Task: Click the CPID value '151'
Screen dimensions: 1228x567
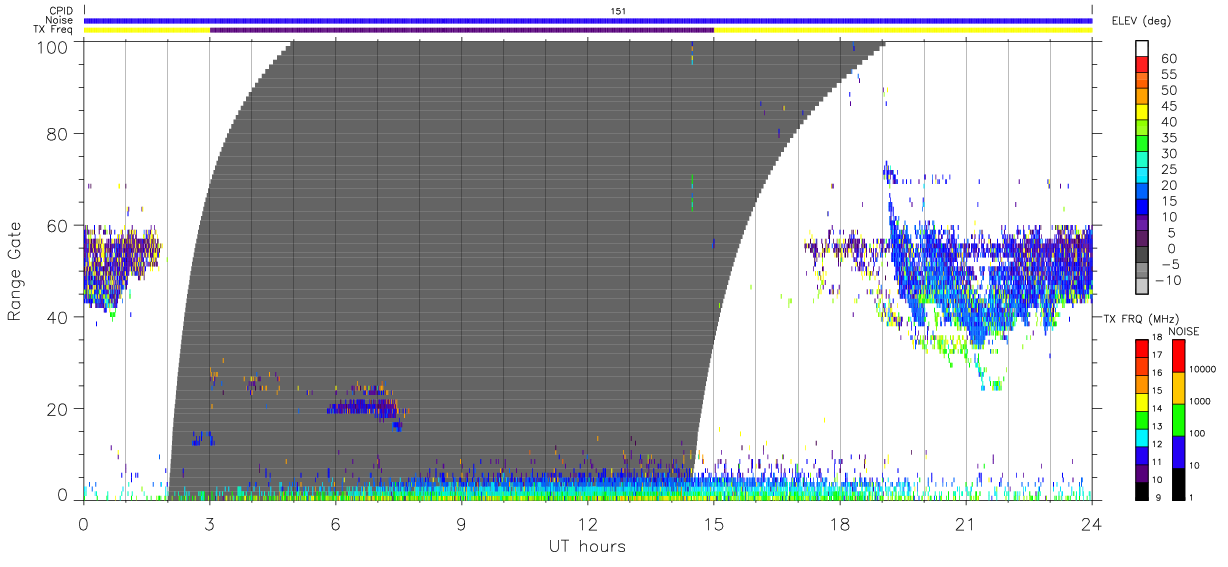Action: click(x=619, y=11)
